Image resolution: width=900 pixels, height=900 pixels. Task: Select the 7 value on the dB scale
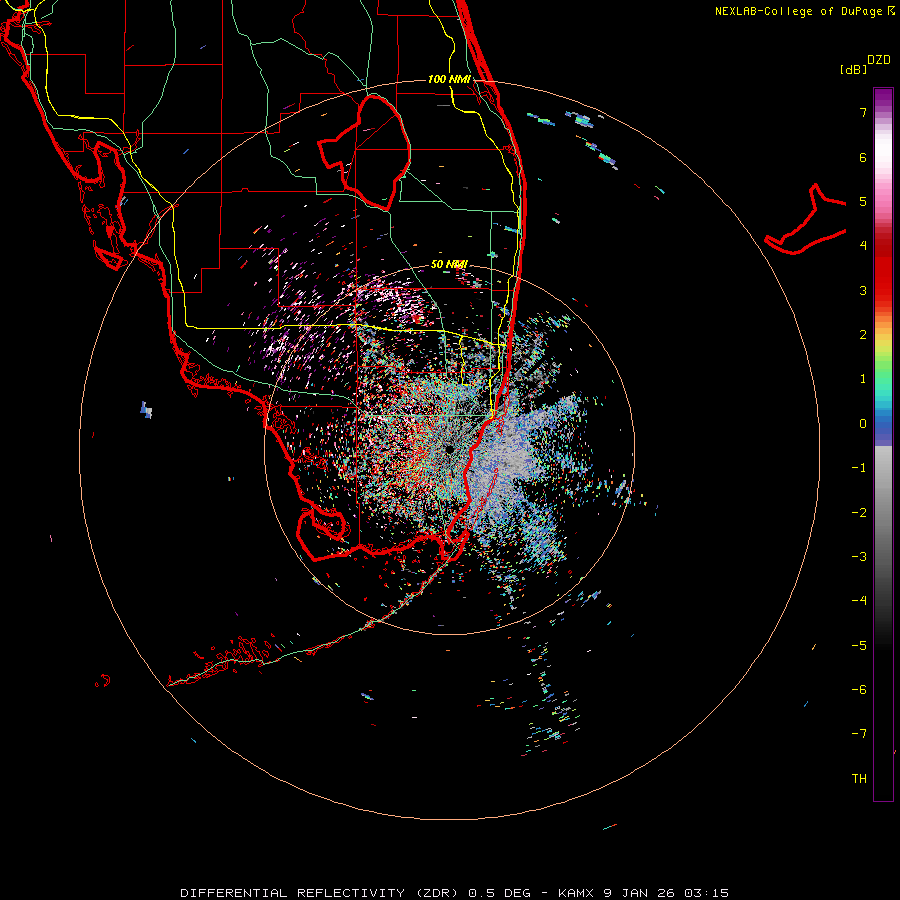(863, 112)
